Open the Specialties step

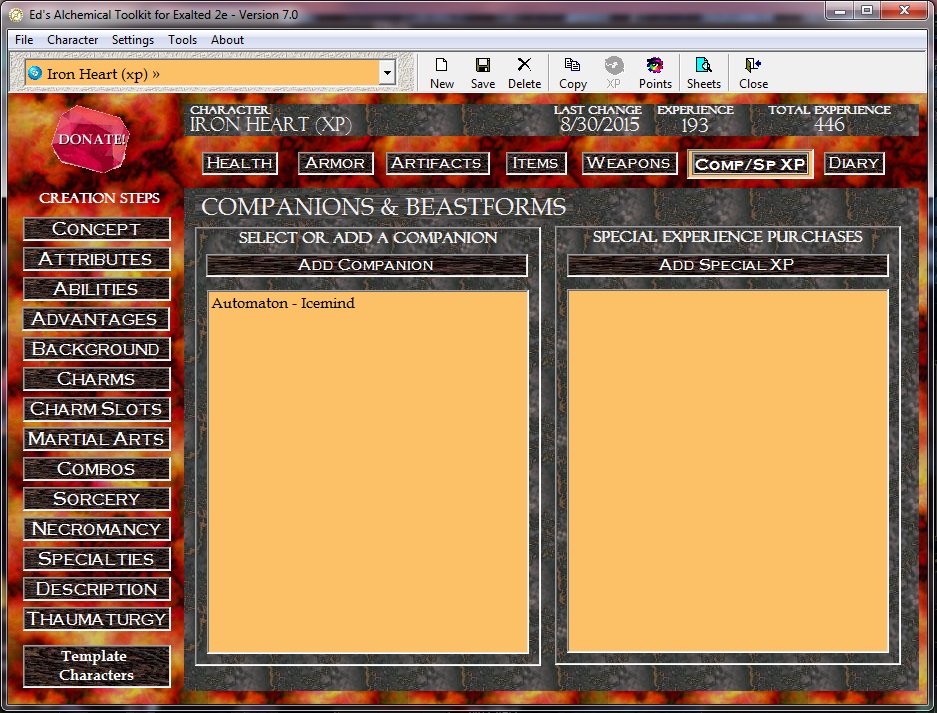coord(96,559)
